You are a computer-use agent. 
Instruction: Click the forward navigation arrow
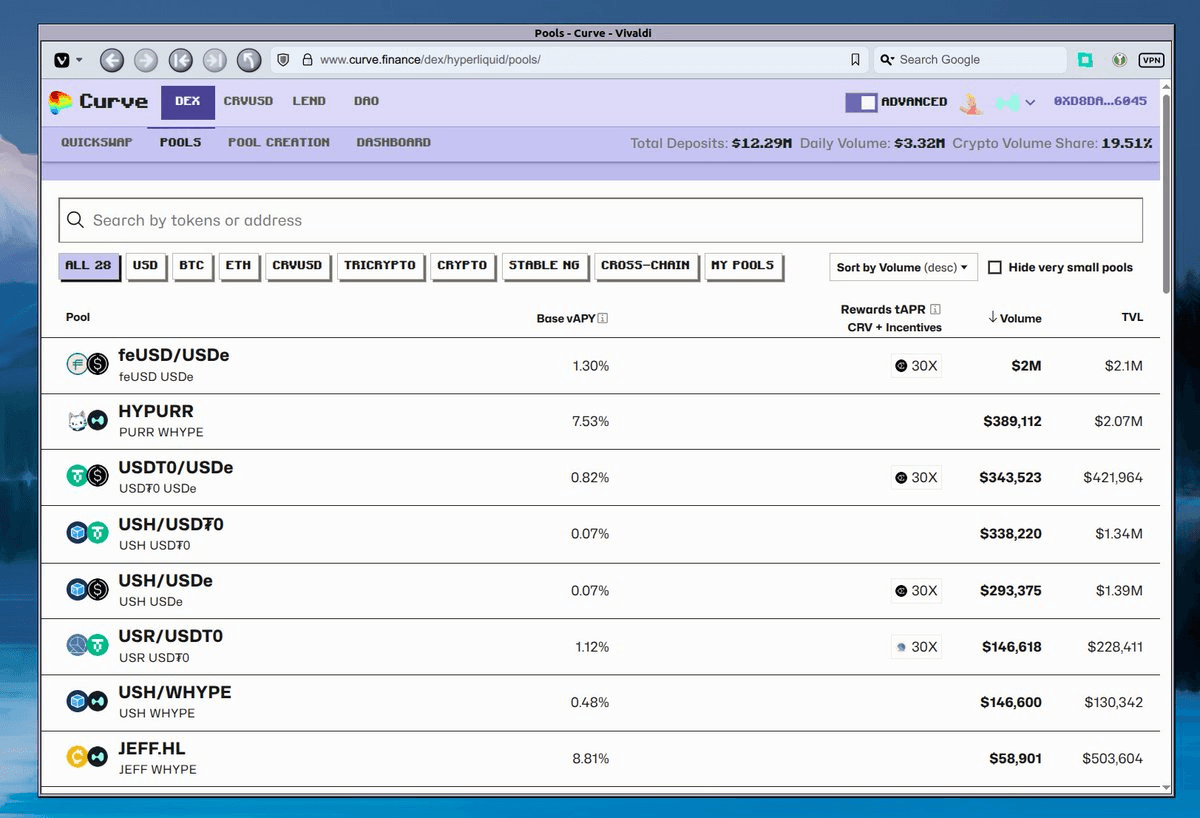[x=146, y=60]
